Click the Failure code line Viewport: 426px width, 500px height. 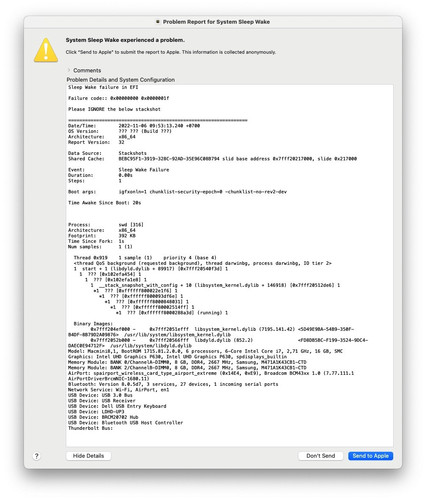[x=119, y=98]
